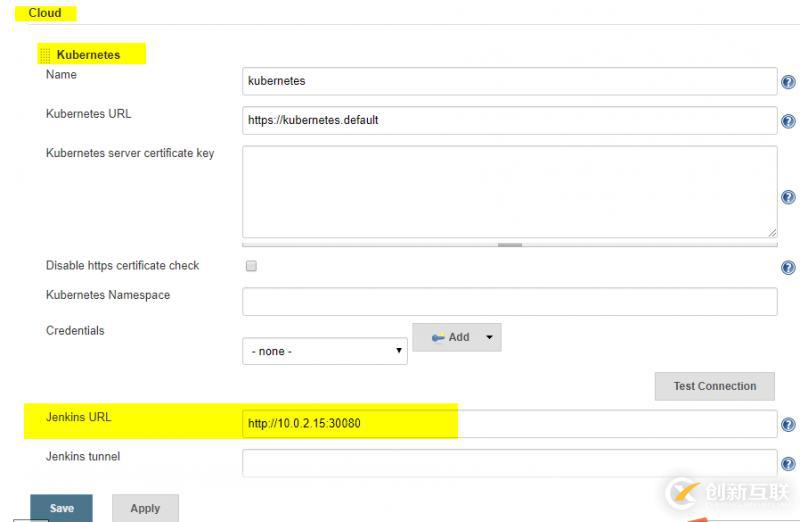Focus the Kubernetes Namespace input field
The height and width of the screenshot is (522, 800).
pos(509,302)
